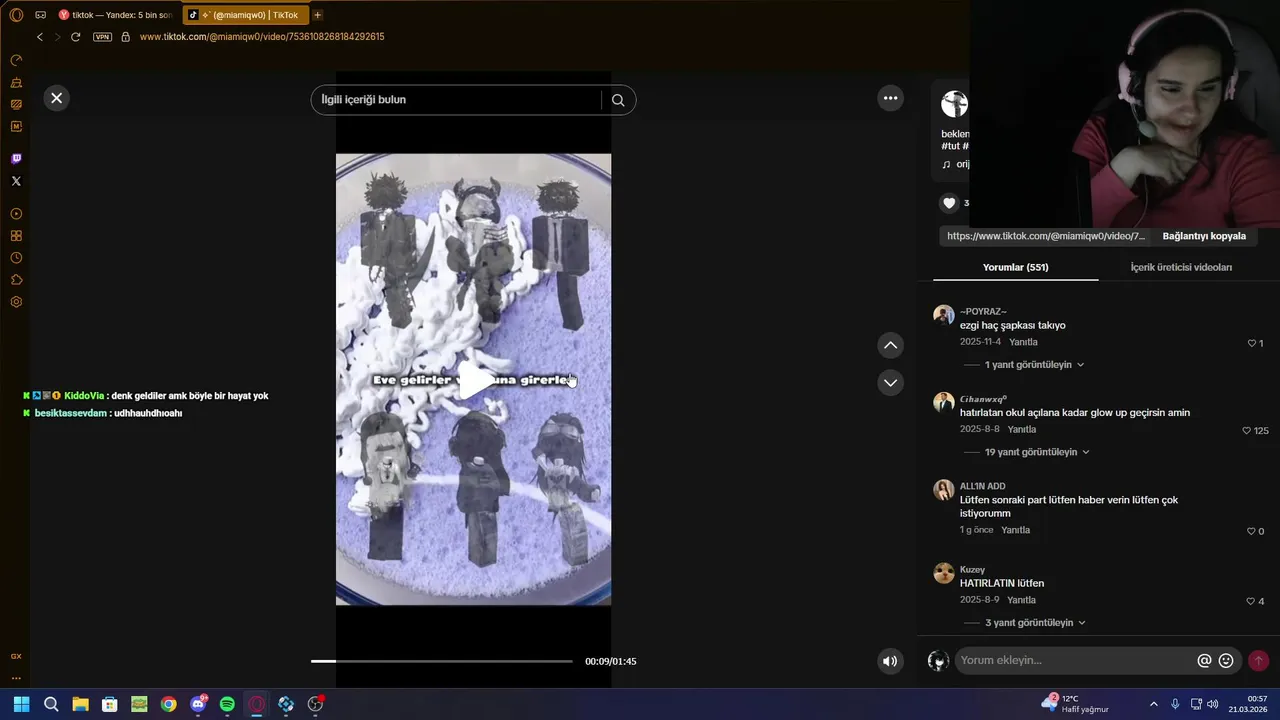The width and height of the screenshot is (1280, 720).
Task: Show hidden system tray icons chevron
Action: (1153, 704)
